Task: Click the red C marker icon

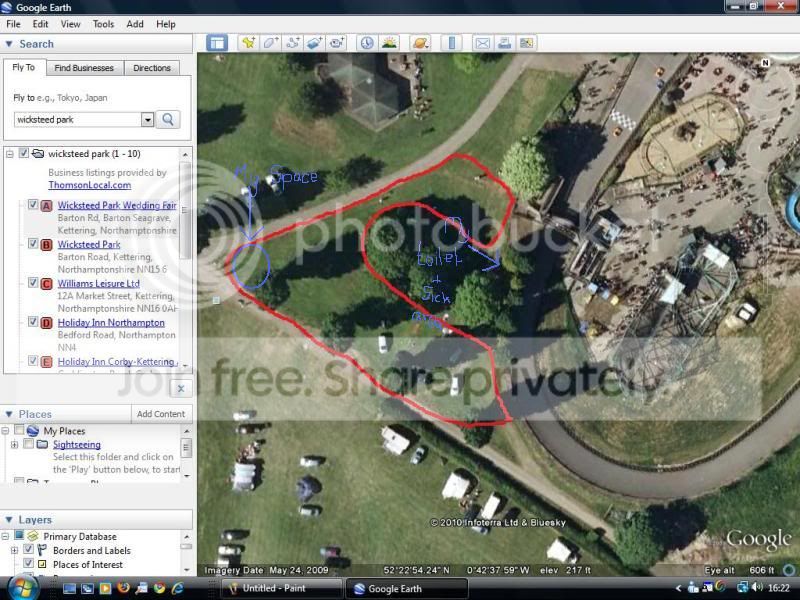Action: 46,284
